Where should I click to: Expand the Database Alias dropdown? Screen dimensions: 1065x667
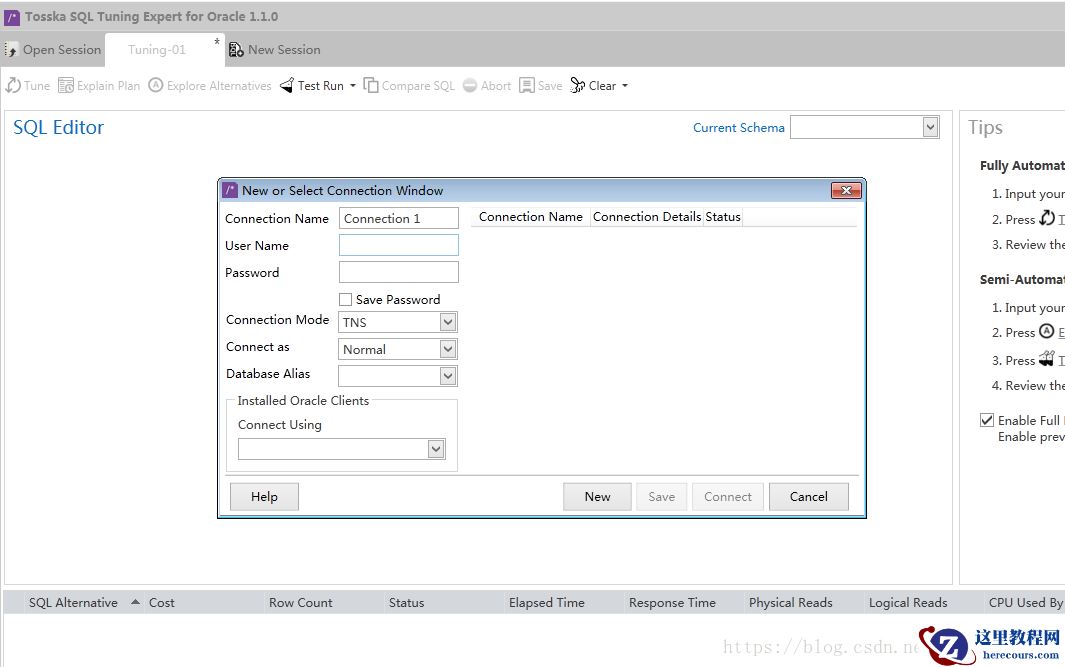448,376
